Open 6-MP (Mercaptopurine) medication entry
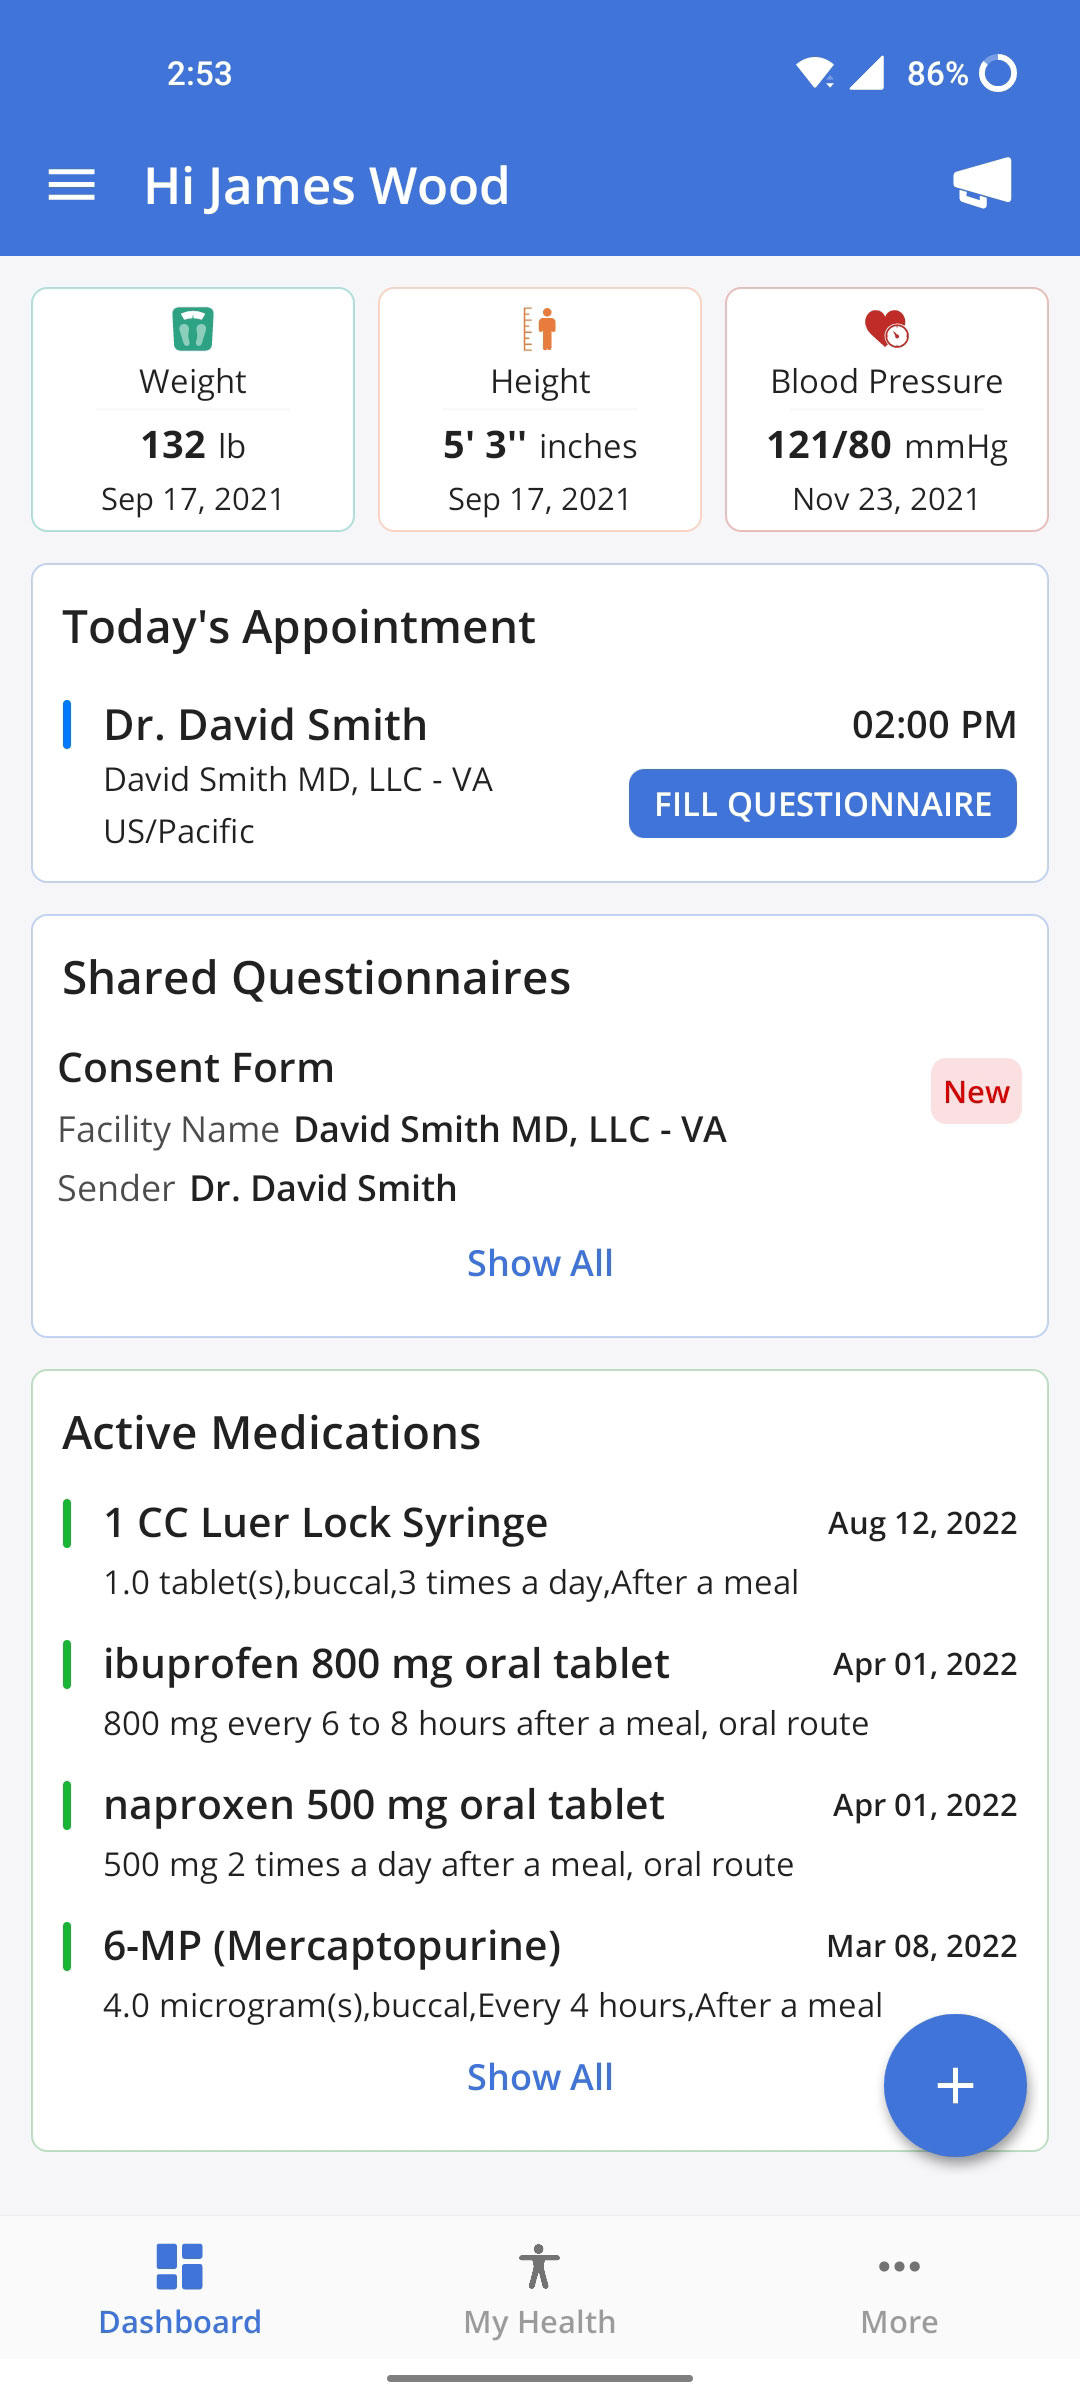This screenshot has width=1080, height=2400. pyautogui.click(x=332, y=1946)
